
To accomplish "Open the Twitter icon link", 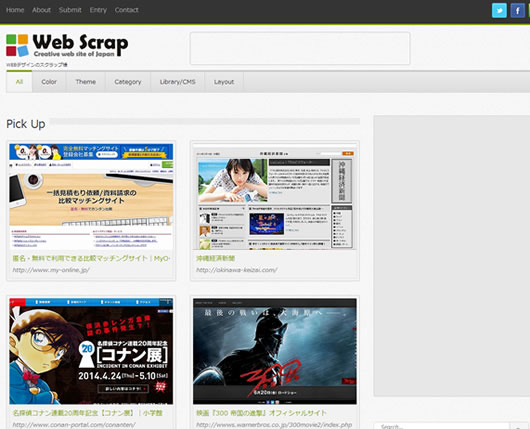I will coord(499,10).
